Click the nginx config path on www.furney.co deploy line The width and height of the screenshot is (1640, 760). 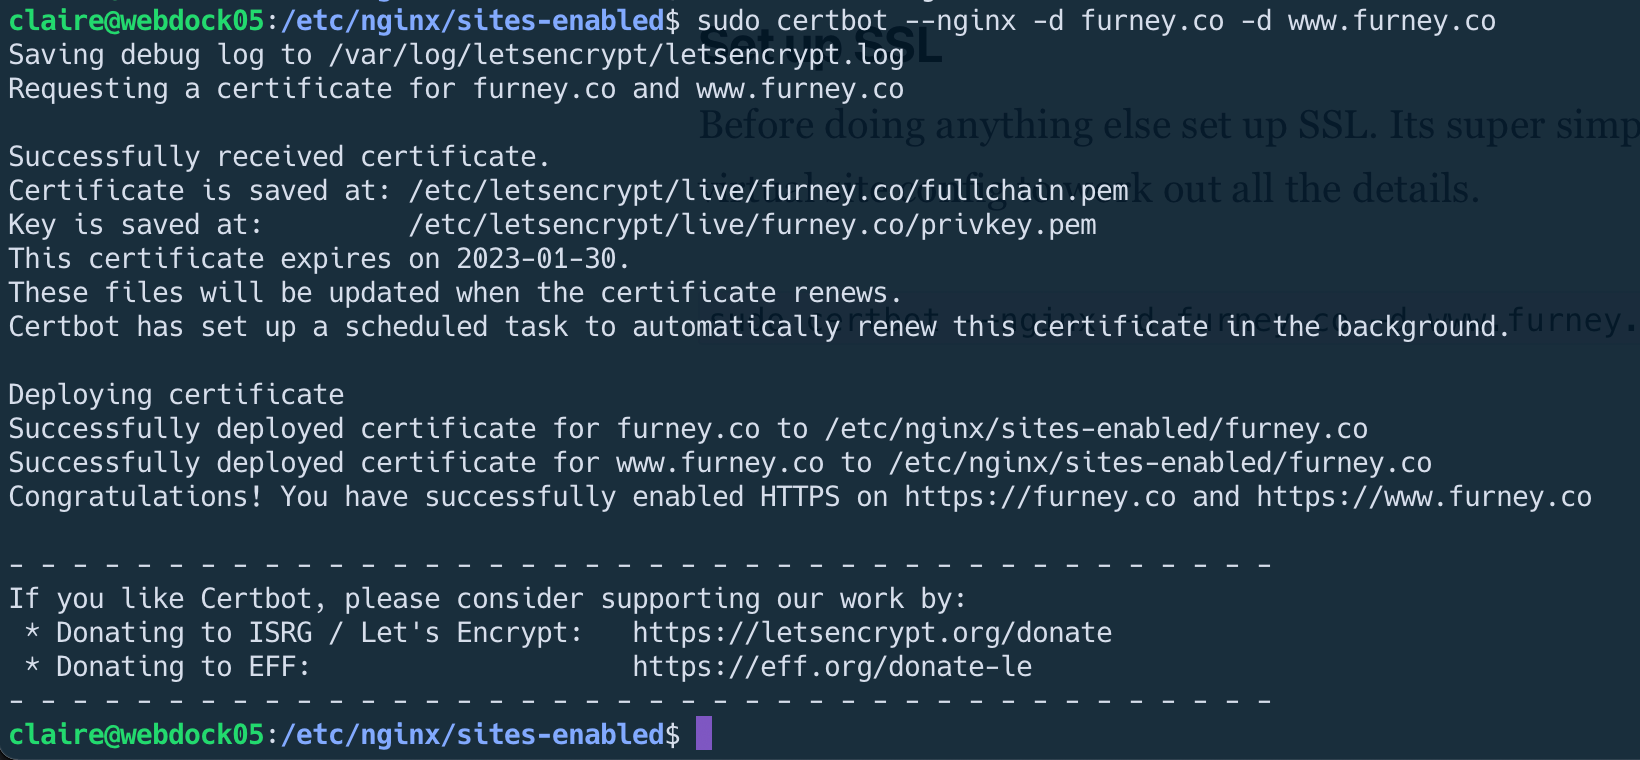click(x=1160, y=463)
